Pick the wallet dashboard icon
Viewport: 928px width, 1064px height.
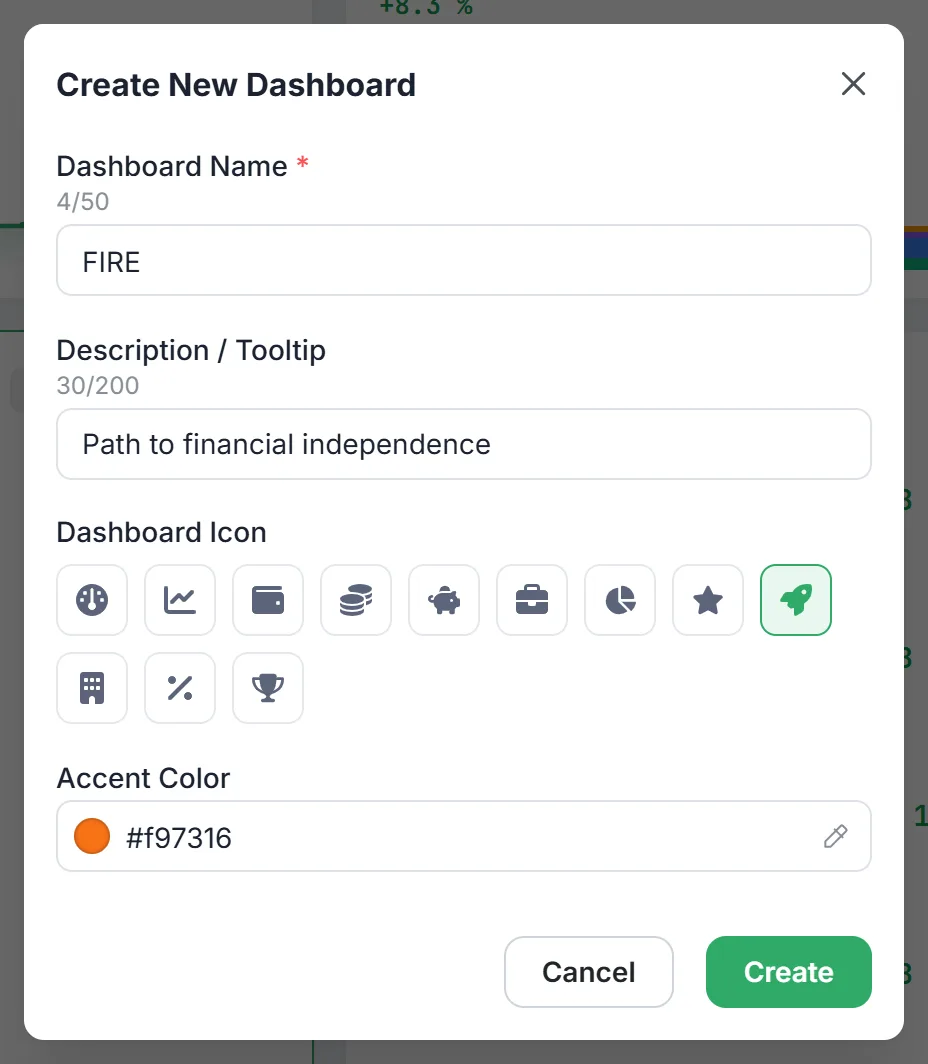(268, 600)
